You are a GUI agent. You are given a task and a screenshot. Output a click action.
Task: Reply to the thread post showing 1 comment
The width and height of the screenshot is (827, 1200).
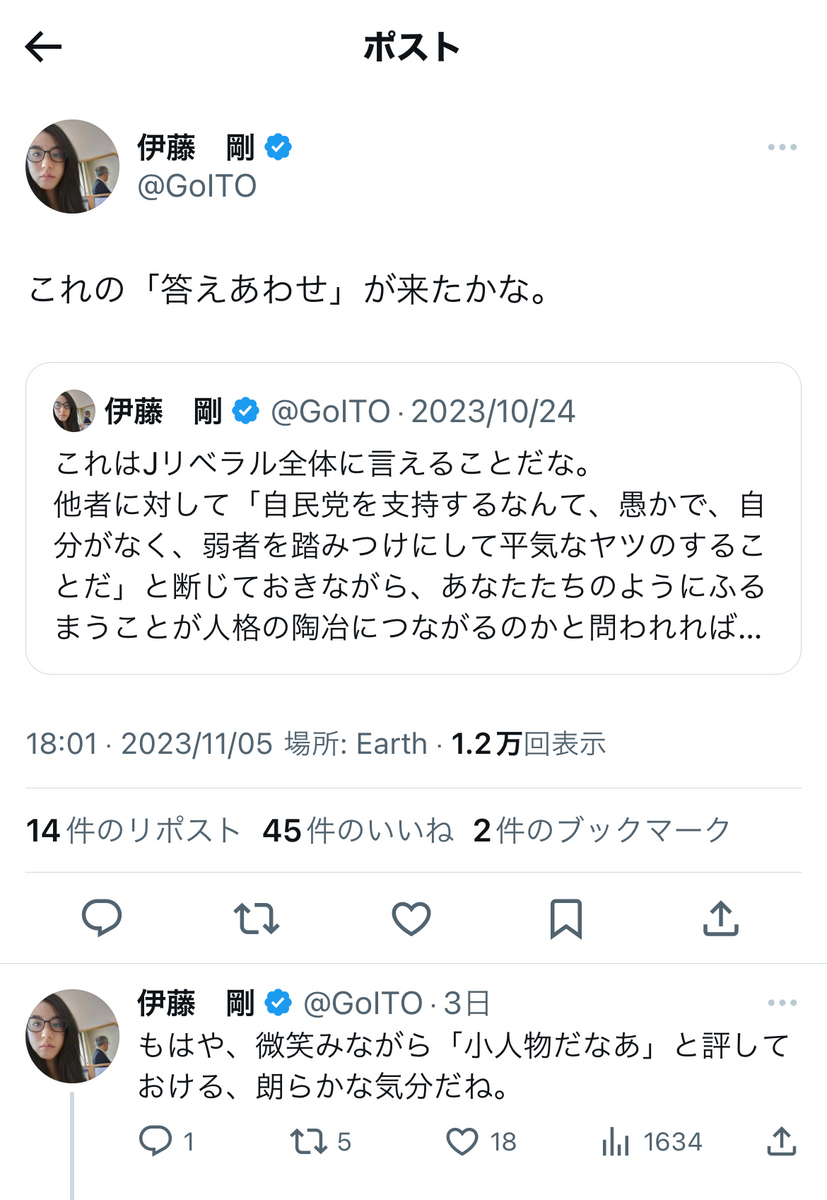(x=165, y=1142)
